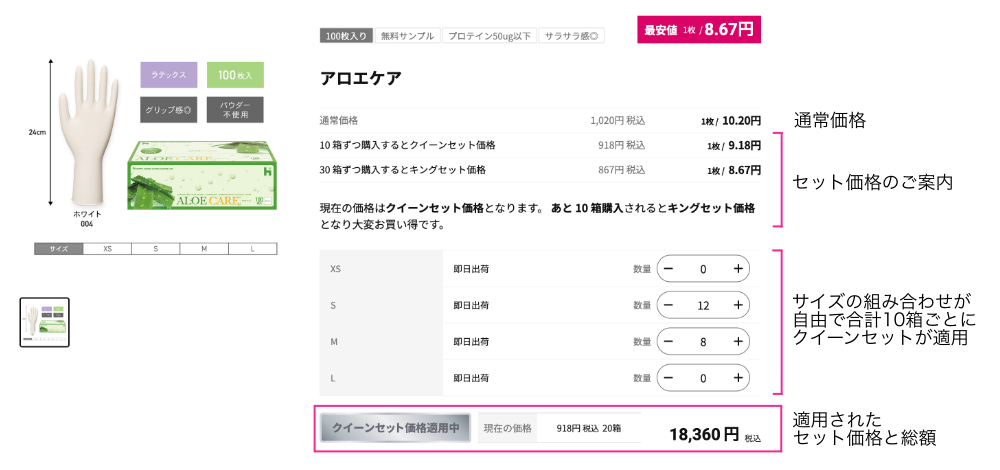The height and width of the screenshot is (470, 1000).
Task: Decrease L size quantity with minus
Action: pyautogui.click(x=668, y=378)
